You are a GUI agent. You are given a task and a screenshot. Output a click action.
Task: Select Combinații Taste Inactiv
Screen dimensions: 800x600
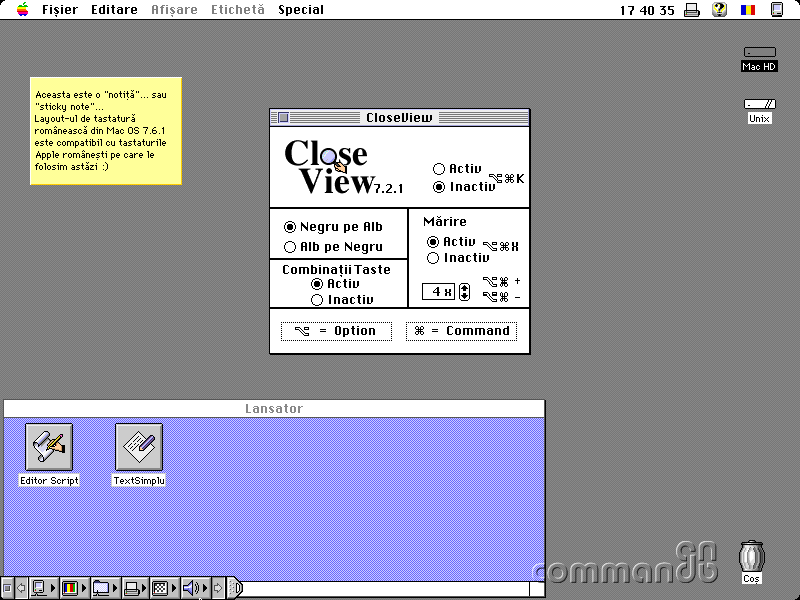(x=342, y=299)
